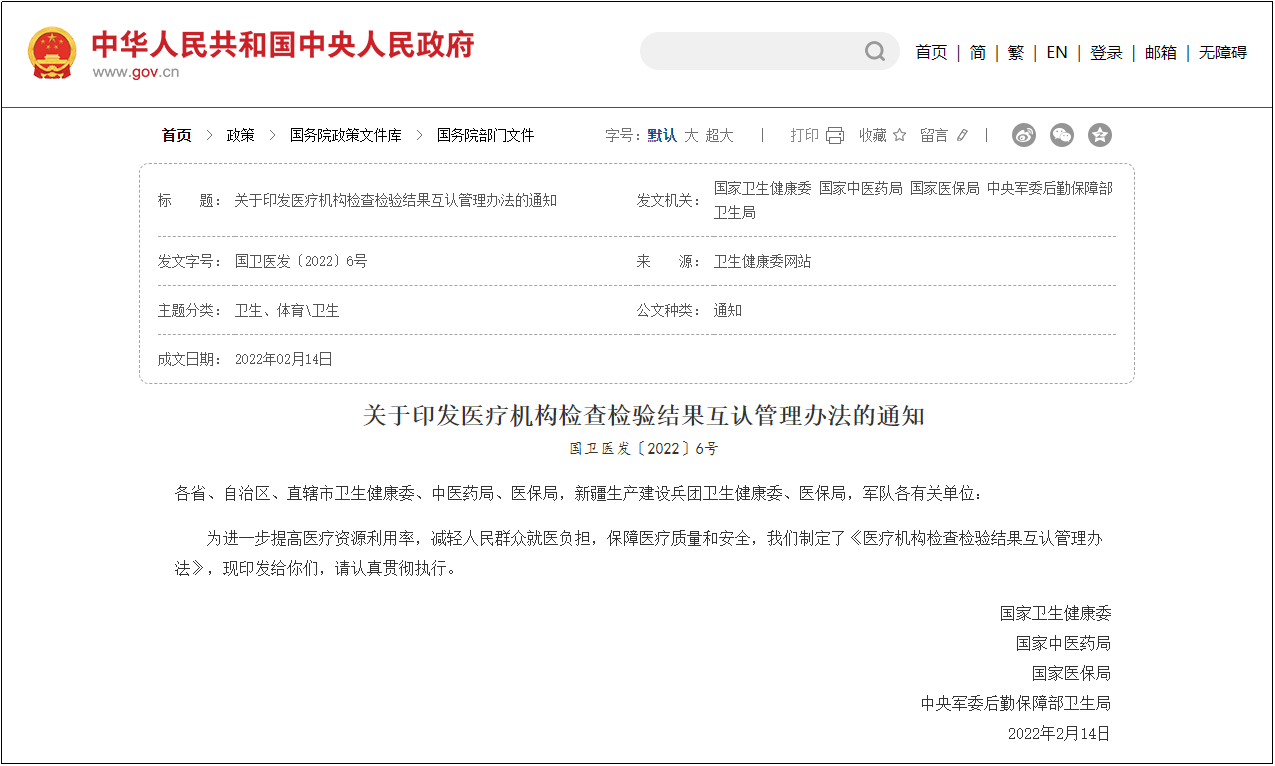
Task: Go to 国务院政策文件库 breadcrumb
Action: [x=345, y=135]
